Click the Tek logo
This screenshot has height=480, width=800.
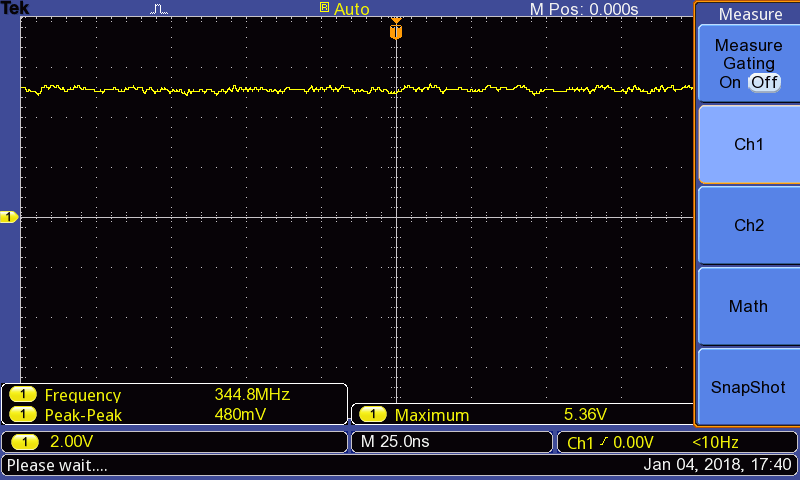(x=15, y=8)
